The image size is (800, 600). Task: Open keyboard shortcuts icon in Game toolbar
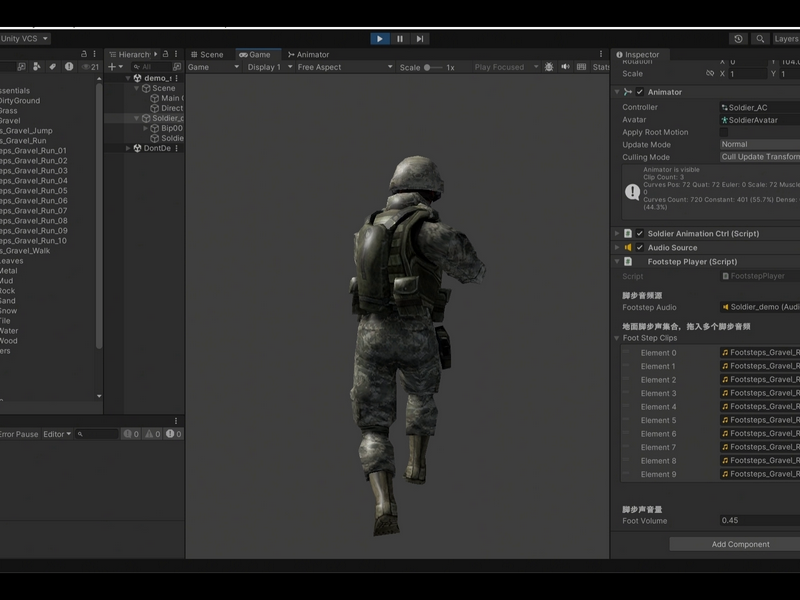[x=581, y=67]
